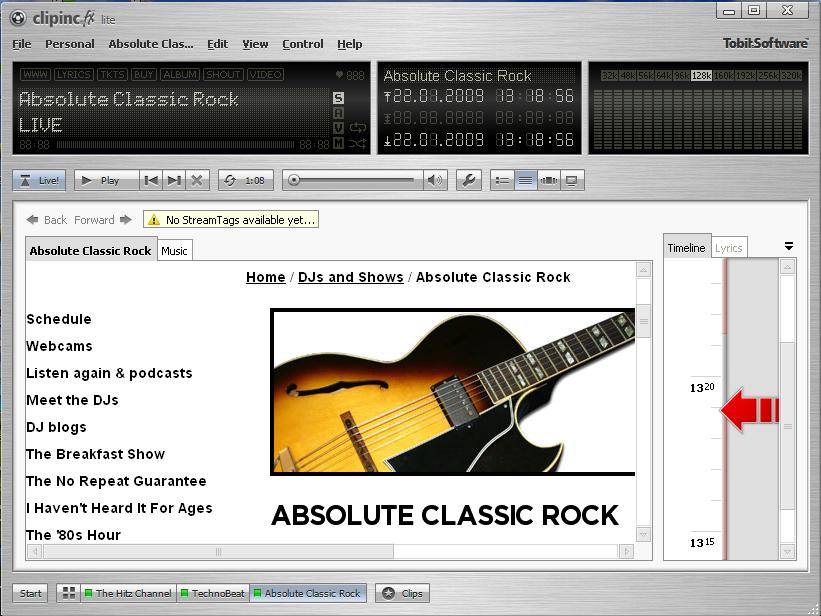Screen dimensions: 821x616
Task: Click the web page horizontal scrollbar
Action: (x=330, y=551)
